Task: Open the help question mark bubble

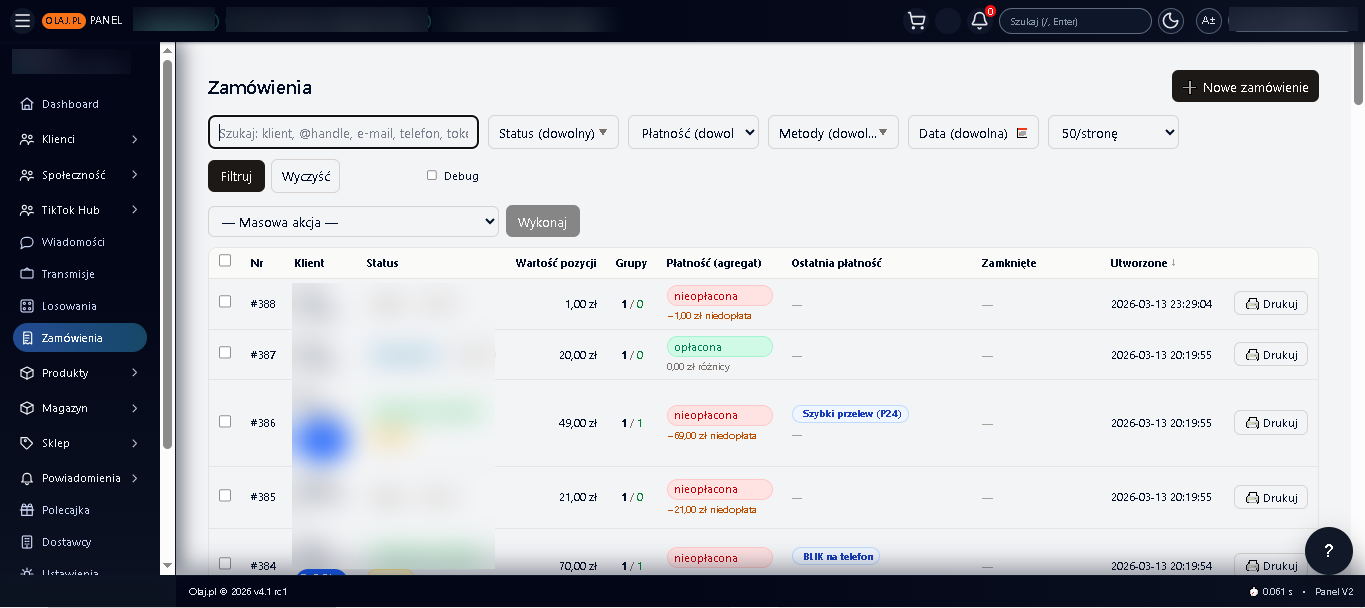Action: (x=1328, y=551)
